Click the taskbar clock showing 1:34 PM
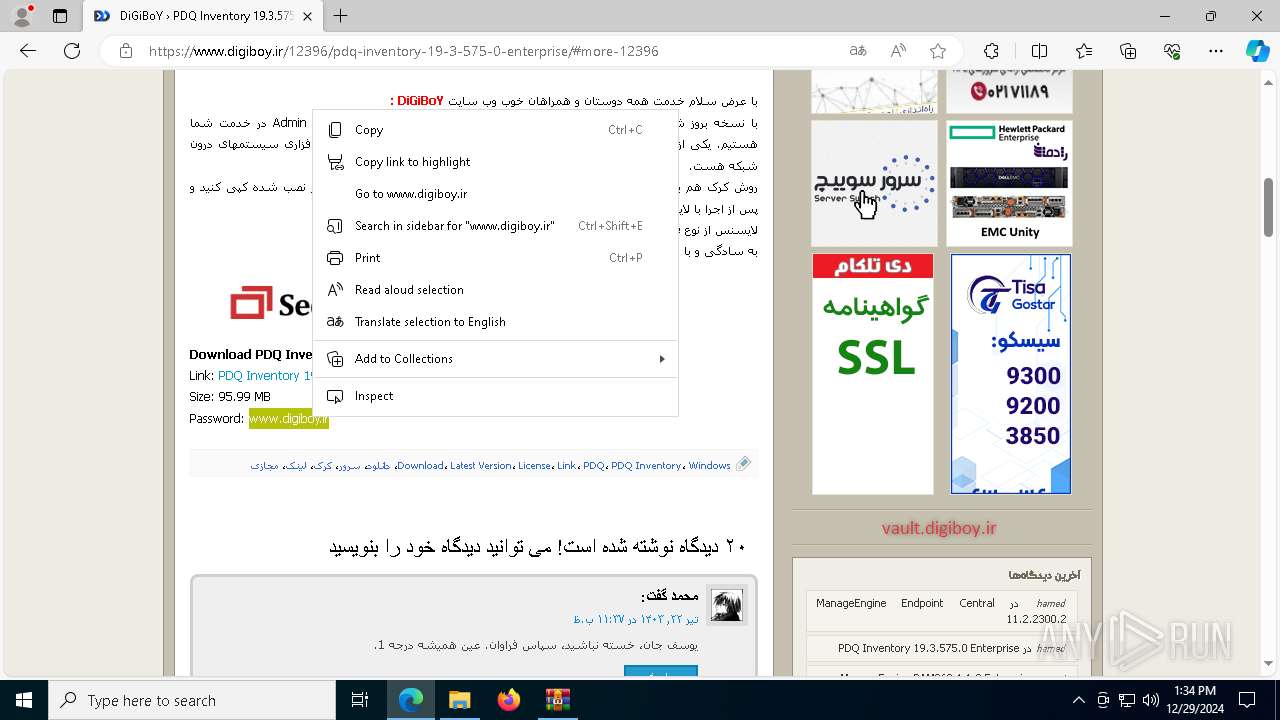1280x720 pixels. tap(1195, 700)
